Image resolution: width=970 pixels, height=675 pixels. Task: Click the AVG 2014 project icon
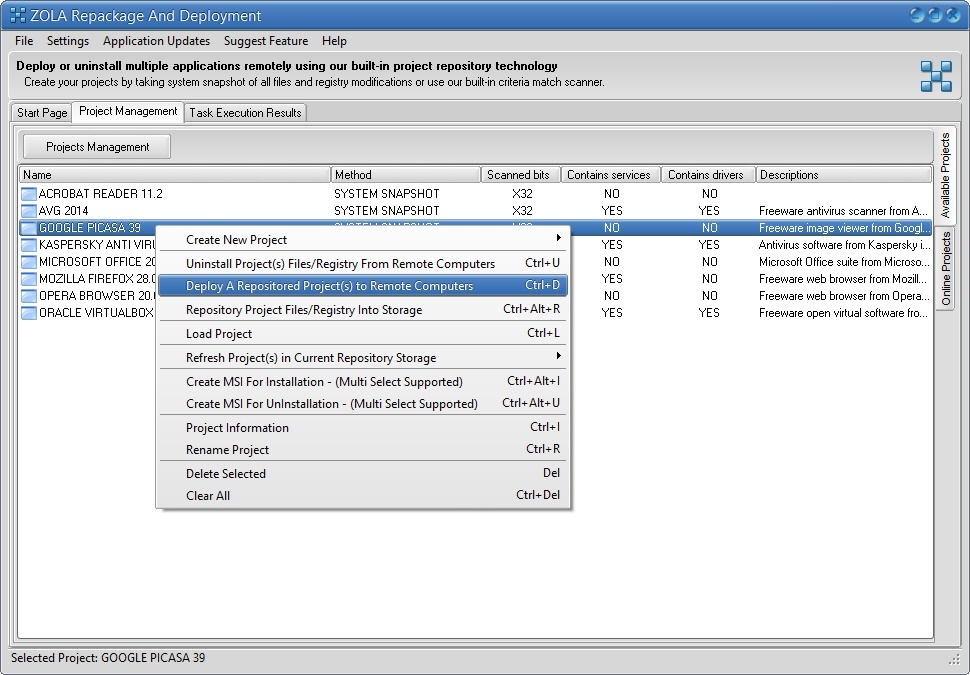(29, 211)
